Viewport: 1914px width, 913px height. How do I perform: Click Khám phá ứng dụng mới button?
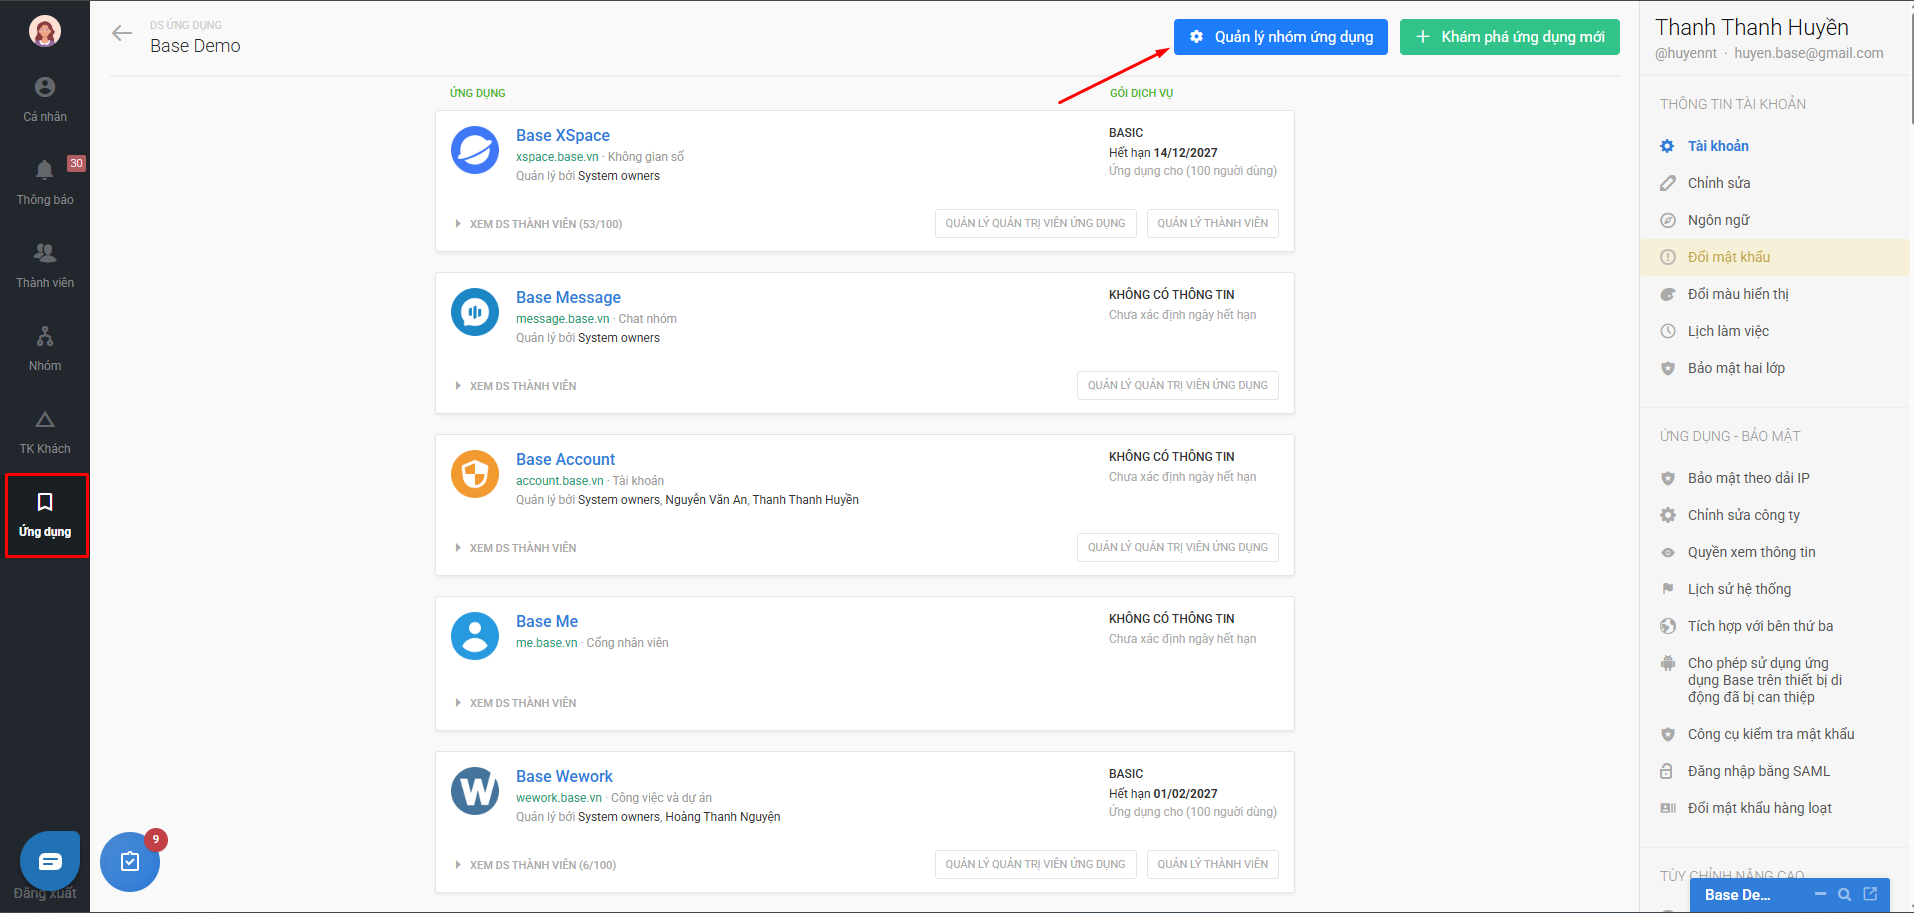1510,37
